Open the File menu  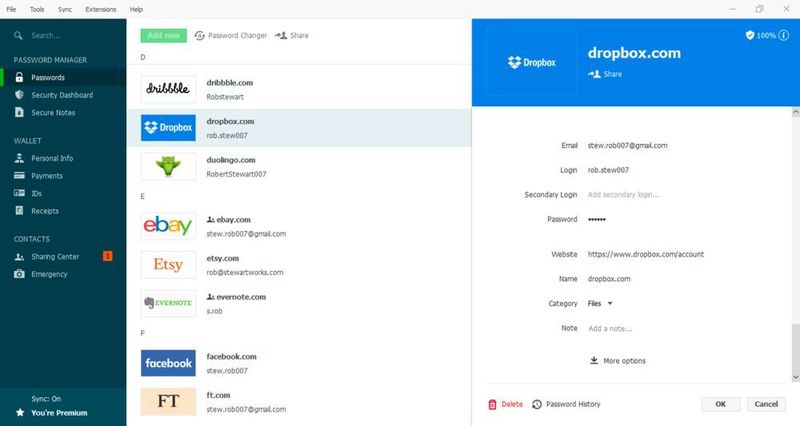click(x=11, y=9)
